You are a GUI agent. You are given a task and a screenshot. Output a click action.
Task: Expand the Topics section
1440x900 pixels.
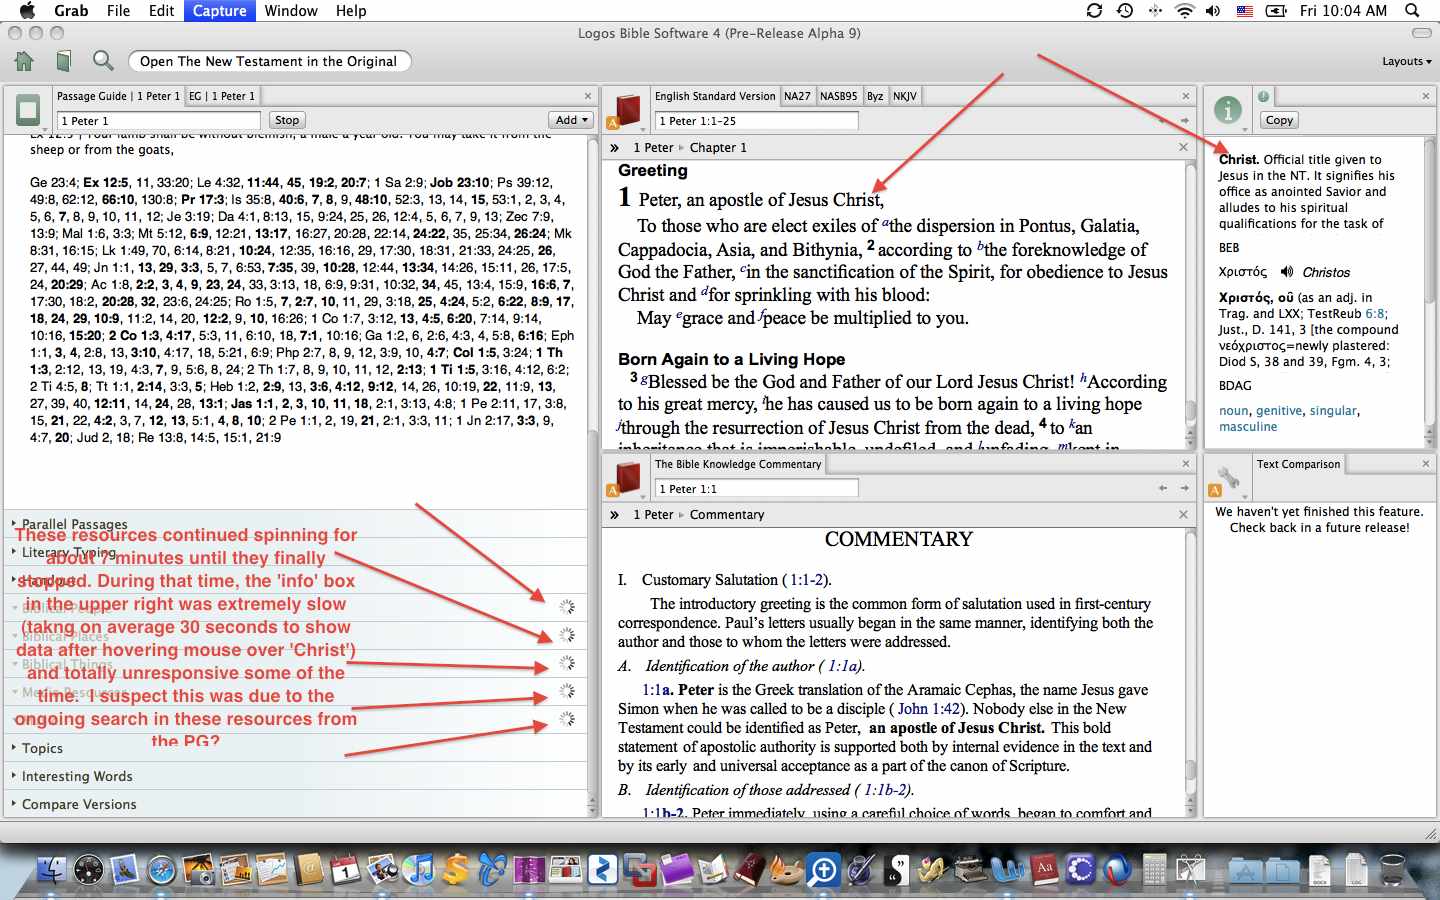[42, 748]
